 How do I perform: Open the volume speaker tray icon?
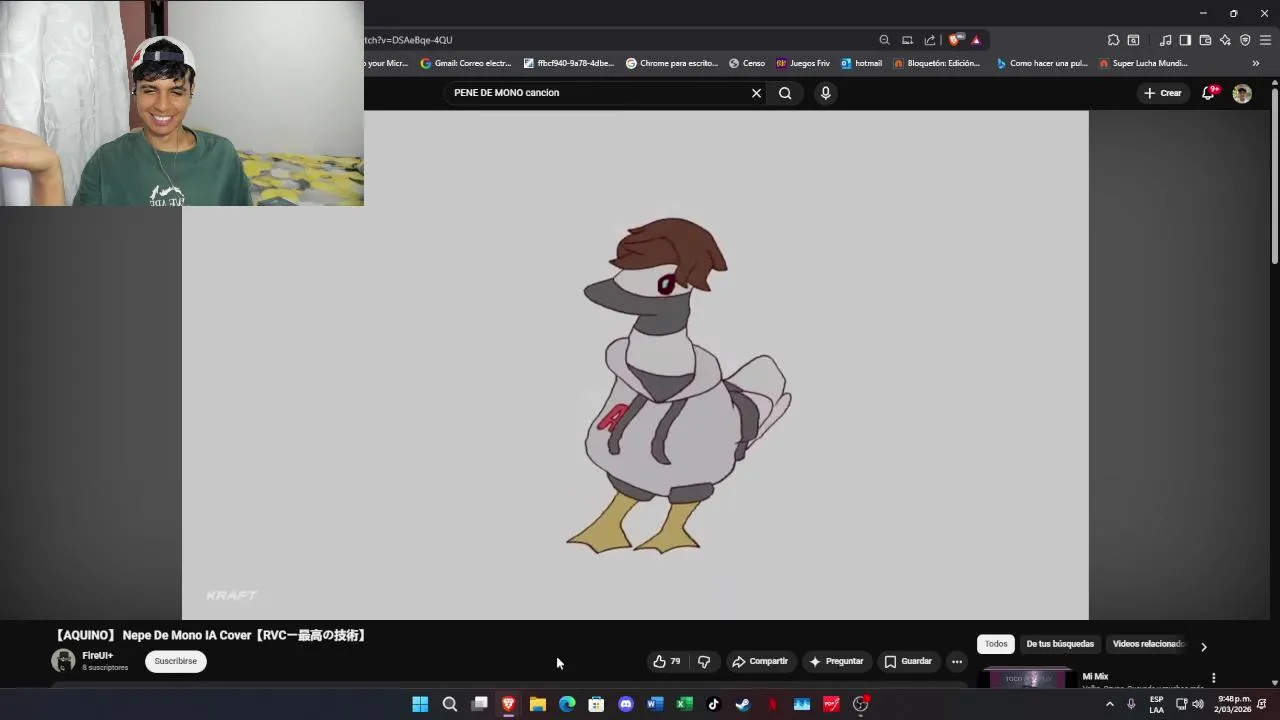[x=1198, y=704]
